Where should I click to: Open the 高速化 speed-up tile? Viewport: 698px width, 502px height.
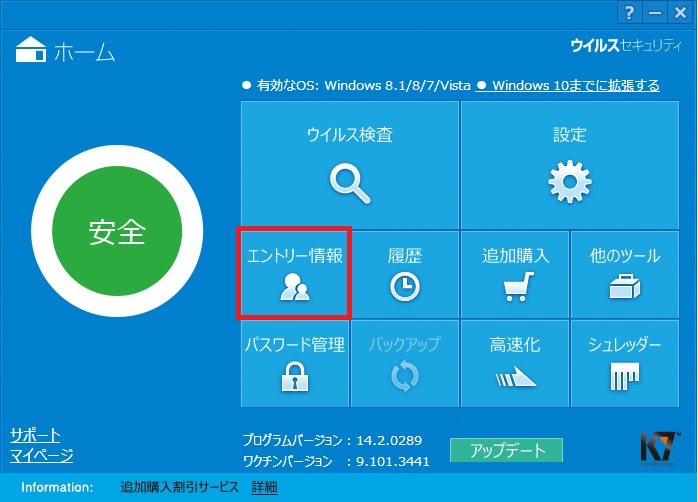coord(515,363)
